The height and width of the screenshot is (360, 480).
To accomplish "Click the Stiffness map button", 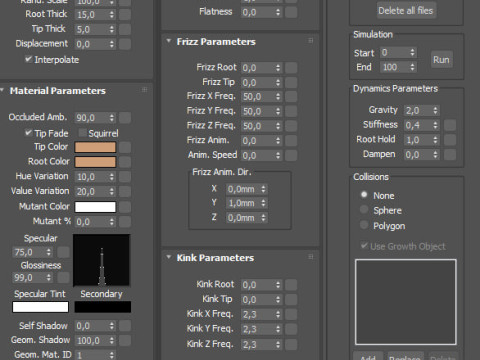I will click(x=450, y=125).
